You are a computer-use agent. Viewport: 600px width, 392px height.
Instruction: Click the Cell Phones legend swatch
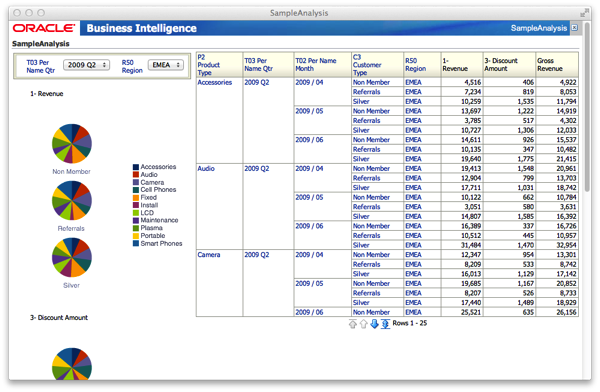pyautogui.click(x=136, y=190)
